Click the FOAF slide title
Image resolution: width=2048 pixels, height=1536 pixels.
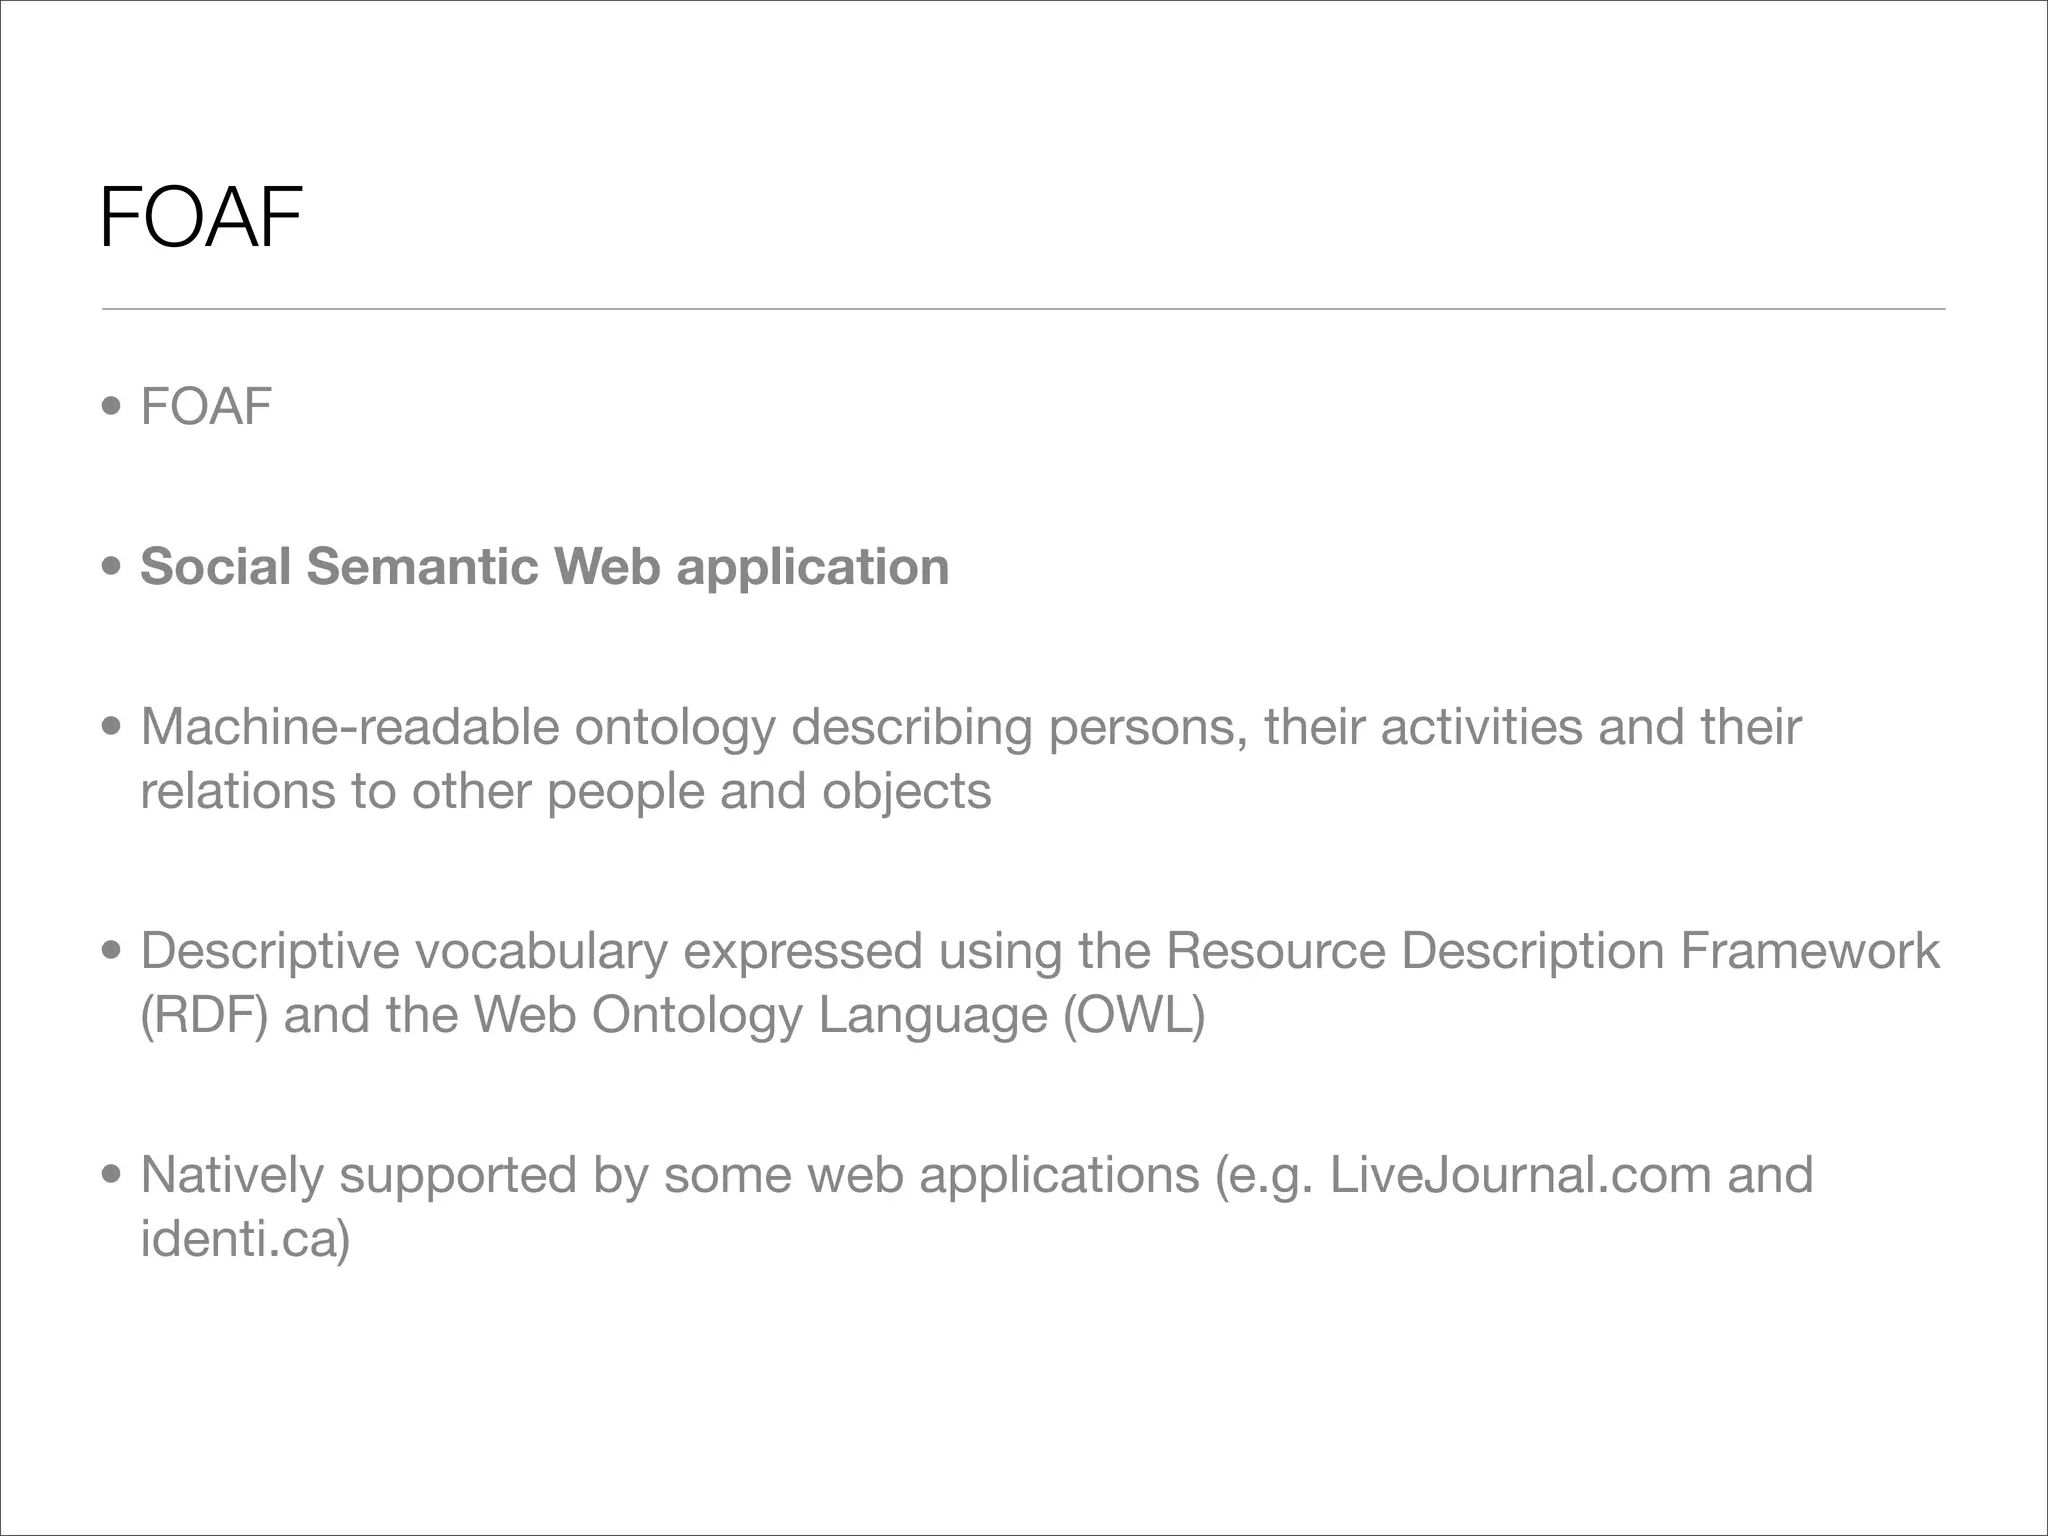tap(201, 217)
